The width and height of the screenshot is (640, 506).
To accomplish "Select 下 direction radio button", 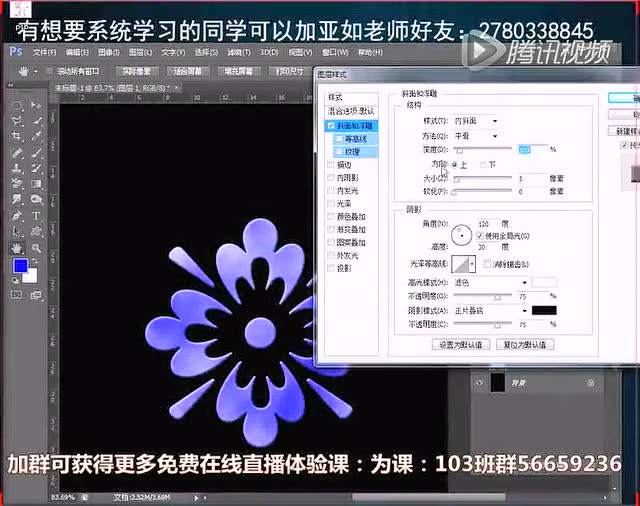I will 483,164.
